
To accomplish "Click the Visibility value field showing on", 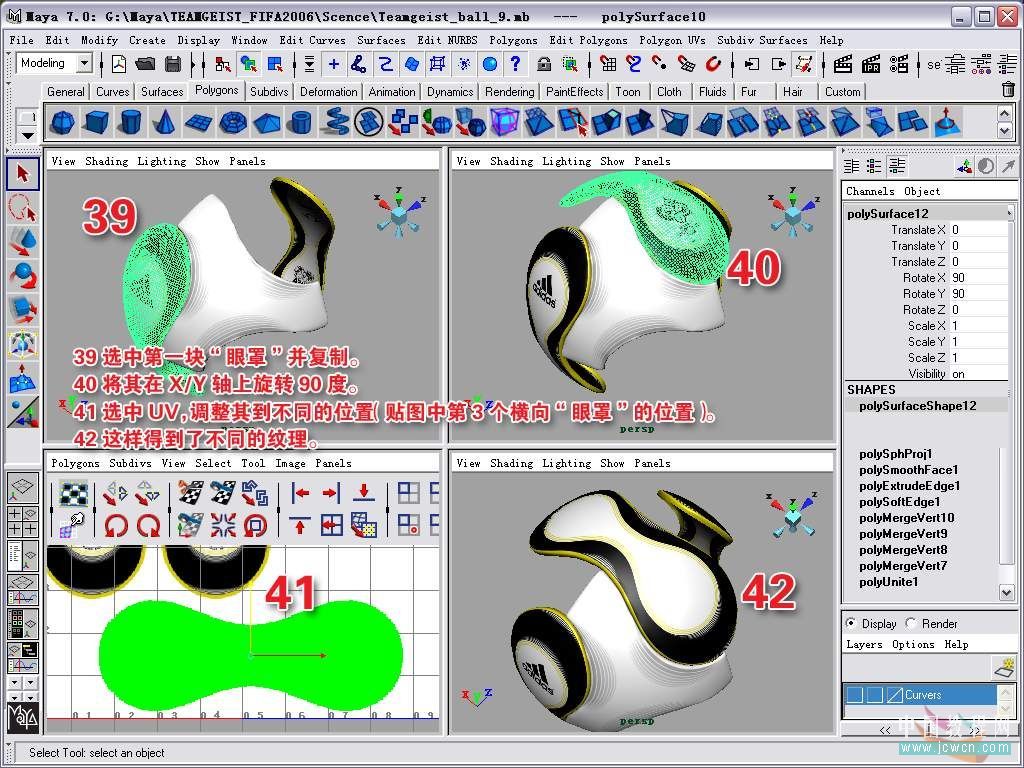I will [x=979, y=374].
